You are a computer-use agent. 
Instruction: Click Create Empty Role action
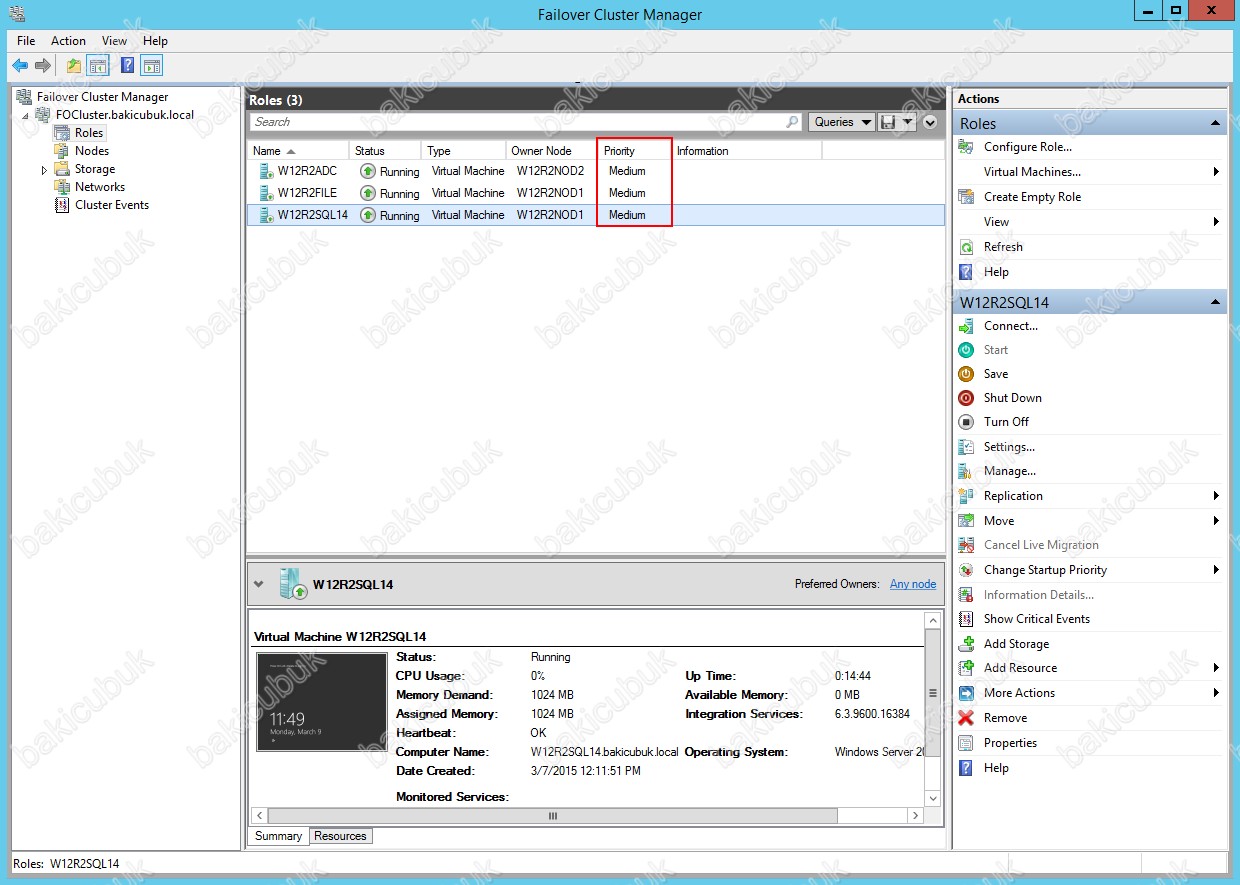coord(1032,197)
